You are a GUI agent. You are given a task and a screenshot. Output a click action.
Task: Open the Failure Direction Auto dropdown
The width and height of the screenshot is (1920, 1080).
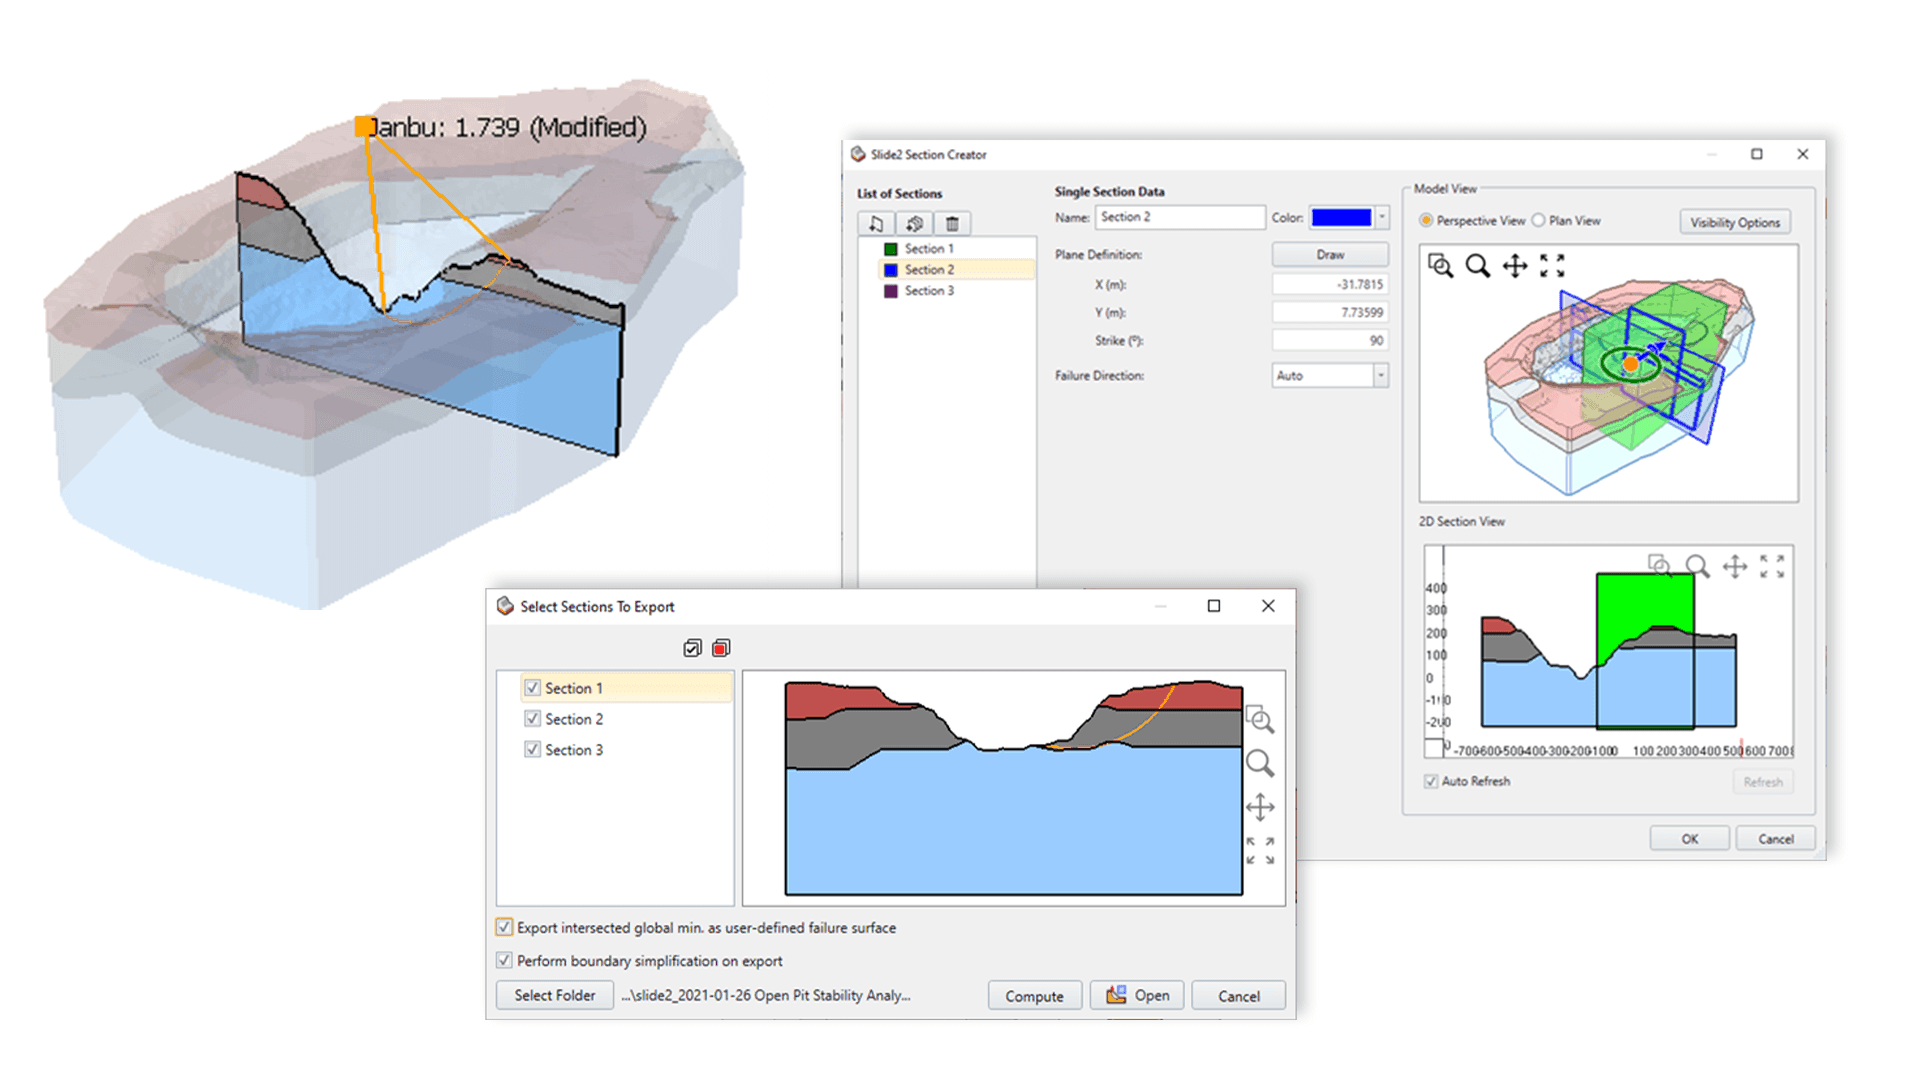[1330, 376]
